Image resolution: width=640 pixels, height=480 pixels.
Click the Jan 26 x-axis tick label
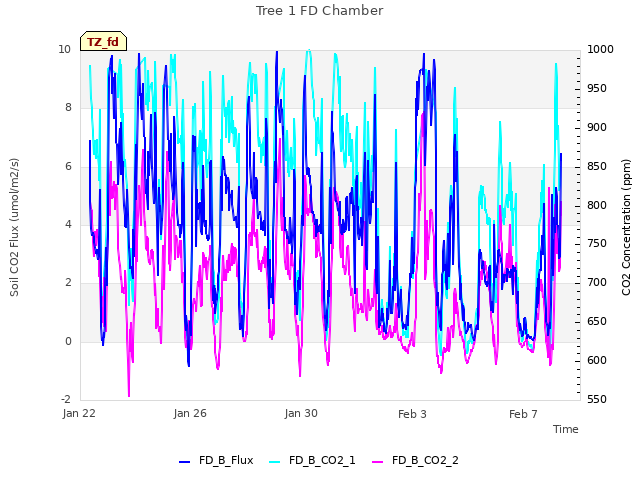coord(190,413)
